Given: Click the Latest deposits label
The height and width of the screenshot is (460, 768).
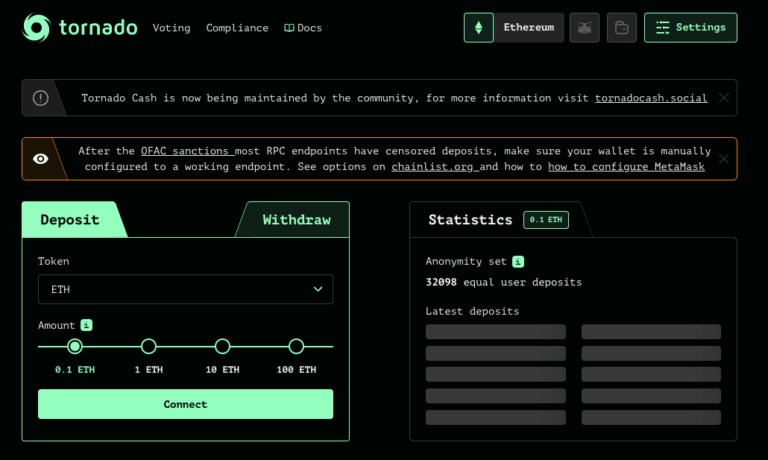Looking at the screenshot, I should pyautogui.click(x=472, y=311).
